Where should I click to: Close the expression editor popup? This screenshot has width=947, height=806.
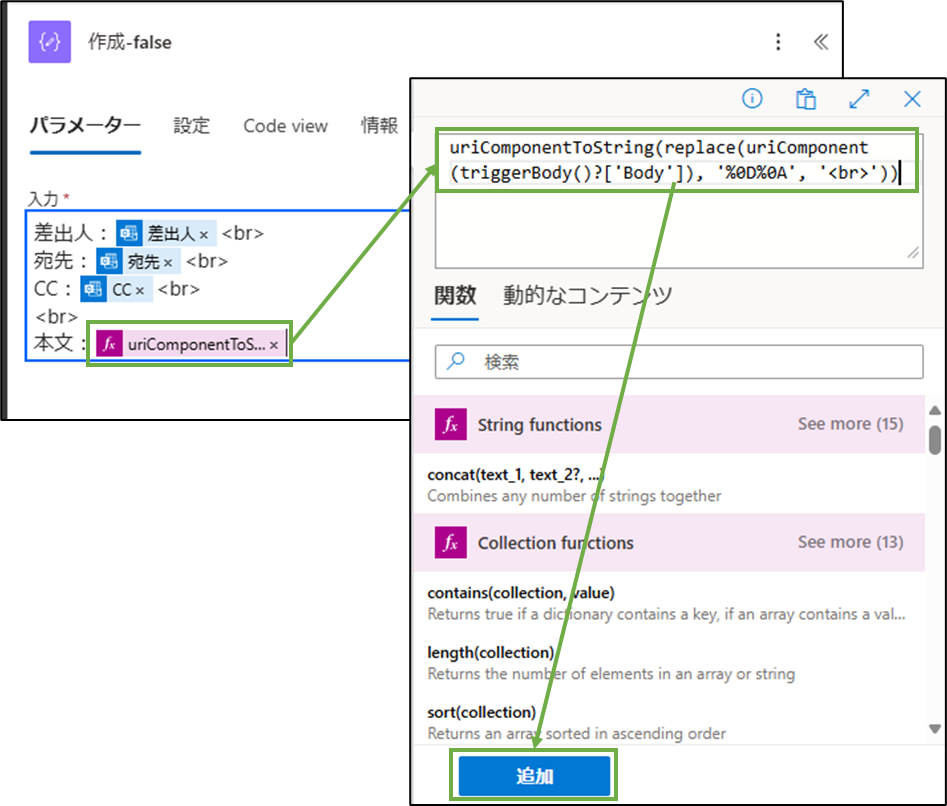pyautogui.click(x=912, y=98)
